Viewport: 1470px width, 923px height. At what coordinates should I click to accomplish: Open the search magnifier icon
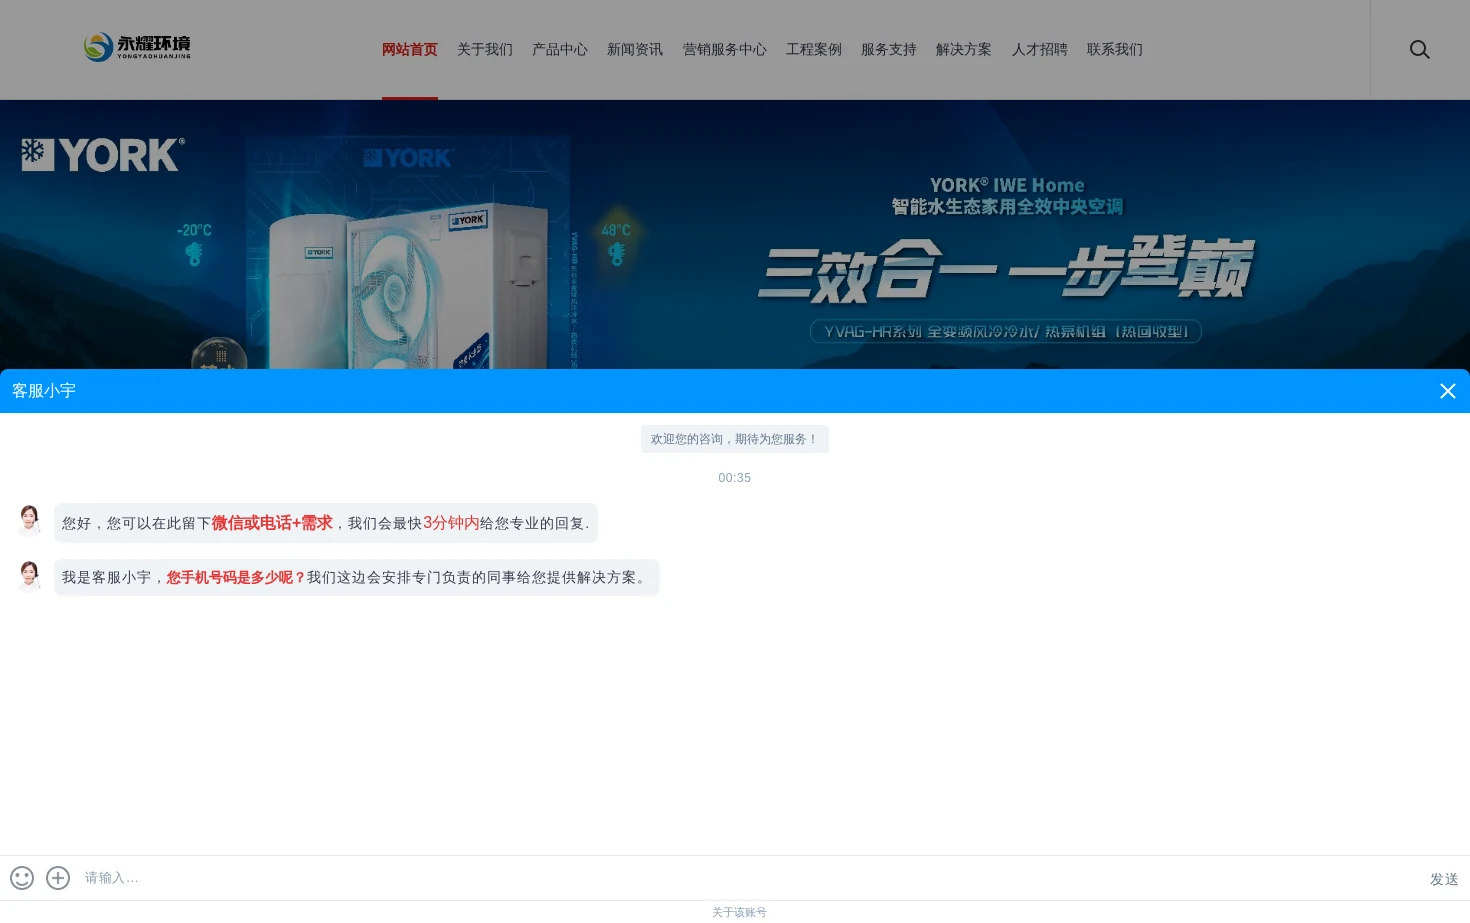(1419, 49)
